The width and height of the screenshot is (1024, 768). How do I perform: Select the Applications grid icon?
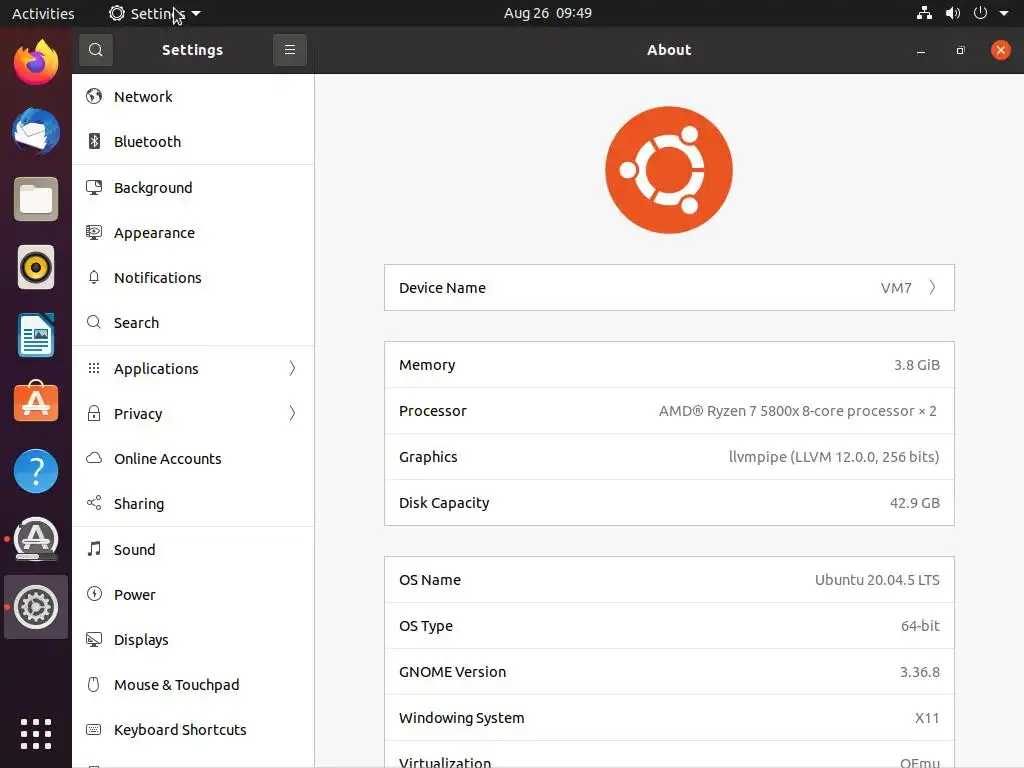coord(94,368)
